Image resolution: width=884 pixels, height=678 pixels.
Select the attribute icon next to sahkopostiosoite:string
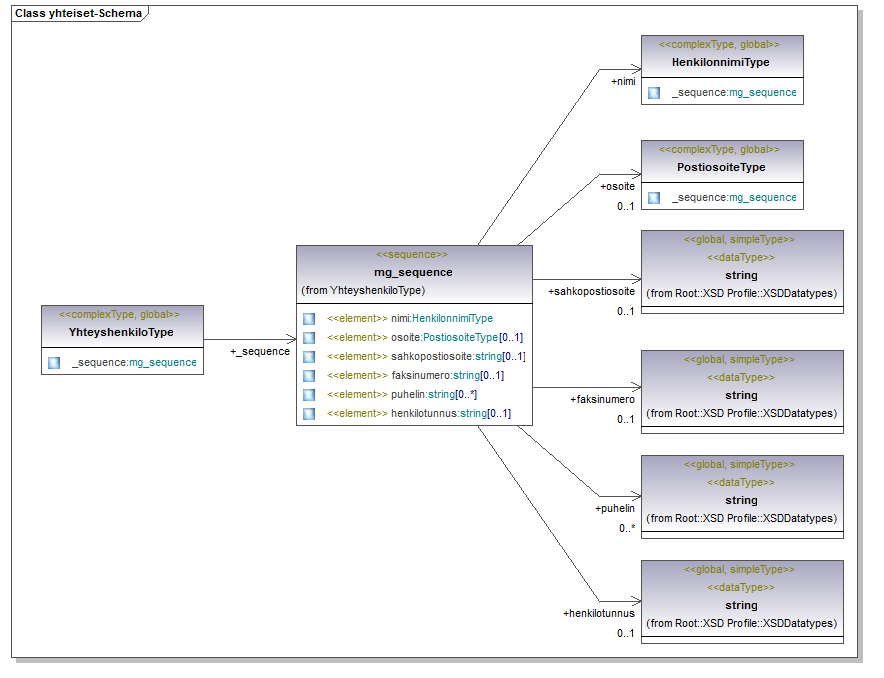point(309,357)
